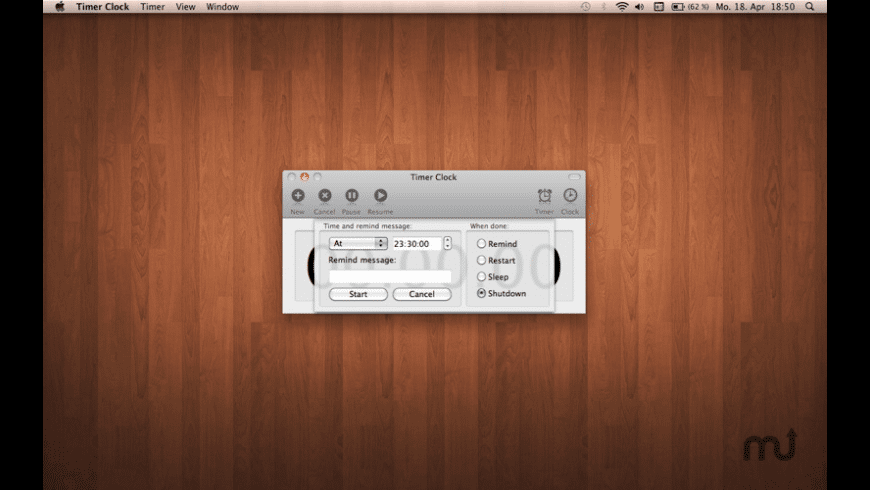Viewport: 870px width, 490px height.
Task: Click the Resume play icon
Action: pyautogui.click(x=380, y=196)
